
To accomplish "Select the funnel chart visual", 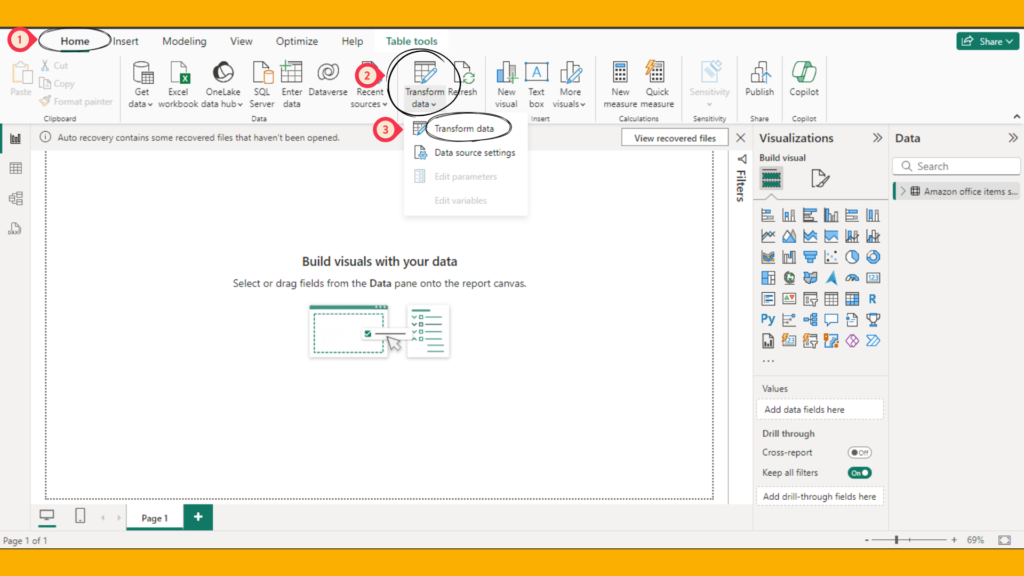I will click(810, 257).
